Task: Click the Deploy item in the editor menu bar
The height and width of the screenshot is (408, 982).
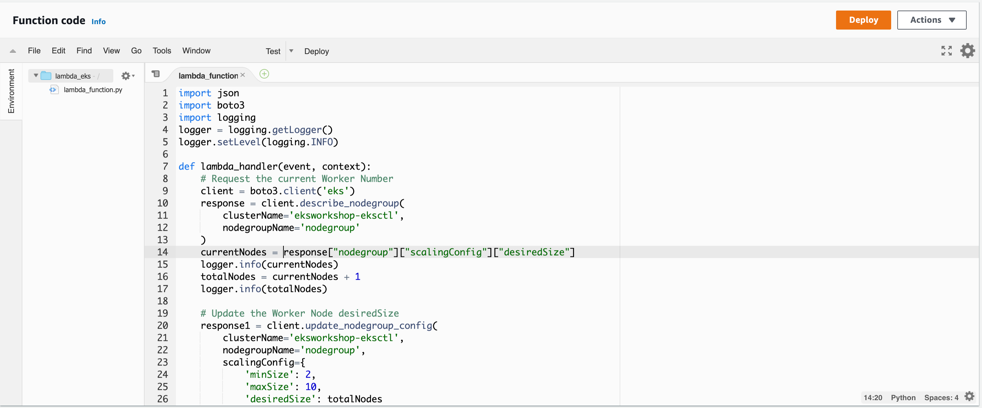Action: (316, 51)
